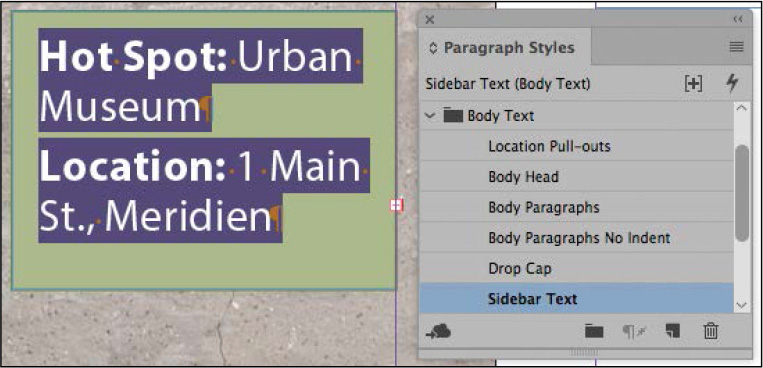763x368 pixels.
Task: Click the styles list scrollbar thumb
Action: (742, 193)
